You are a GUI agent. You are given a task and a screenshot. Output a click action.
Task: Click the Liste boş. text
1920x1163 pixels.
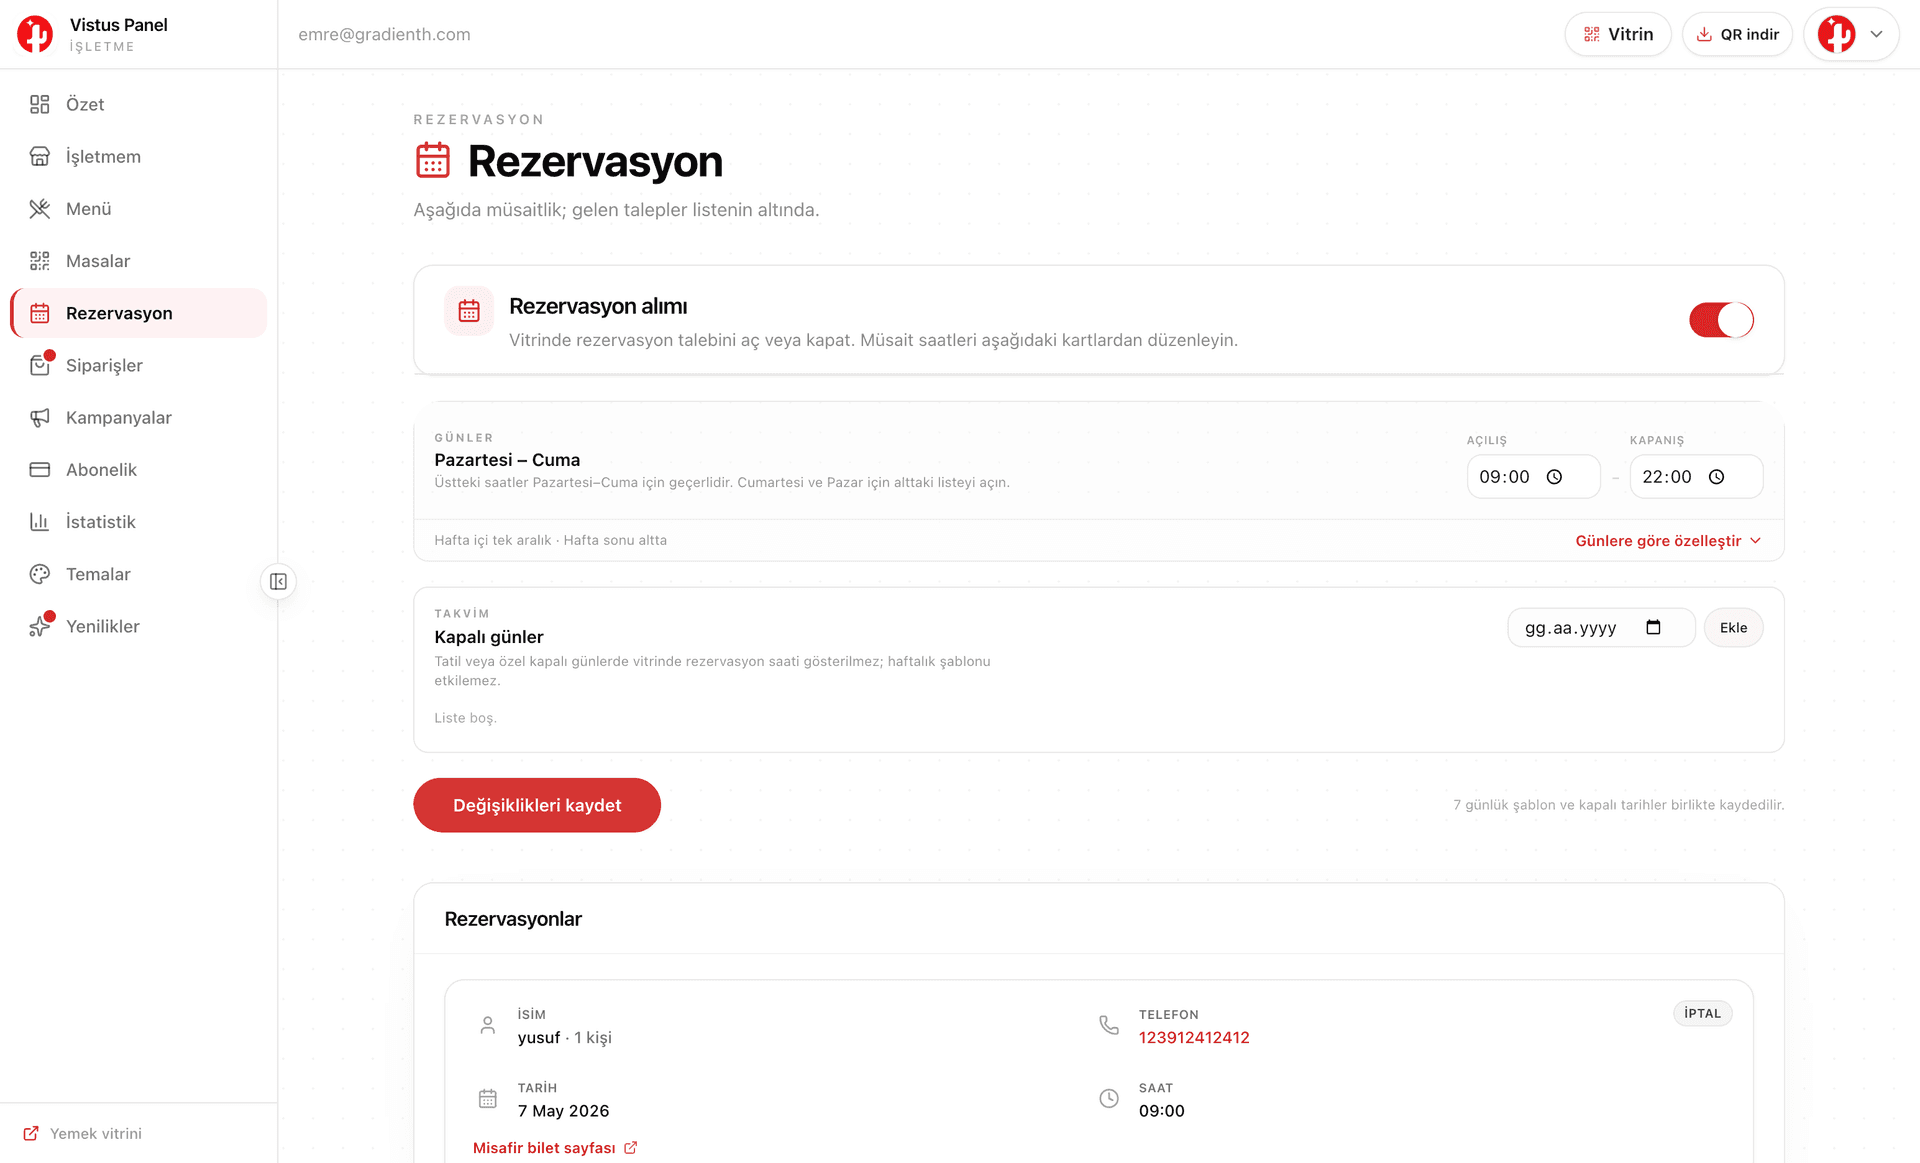coord(465,718)
